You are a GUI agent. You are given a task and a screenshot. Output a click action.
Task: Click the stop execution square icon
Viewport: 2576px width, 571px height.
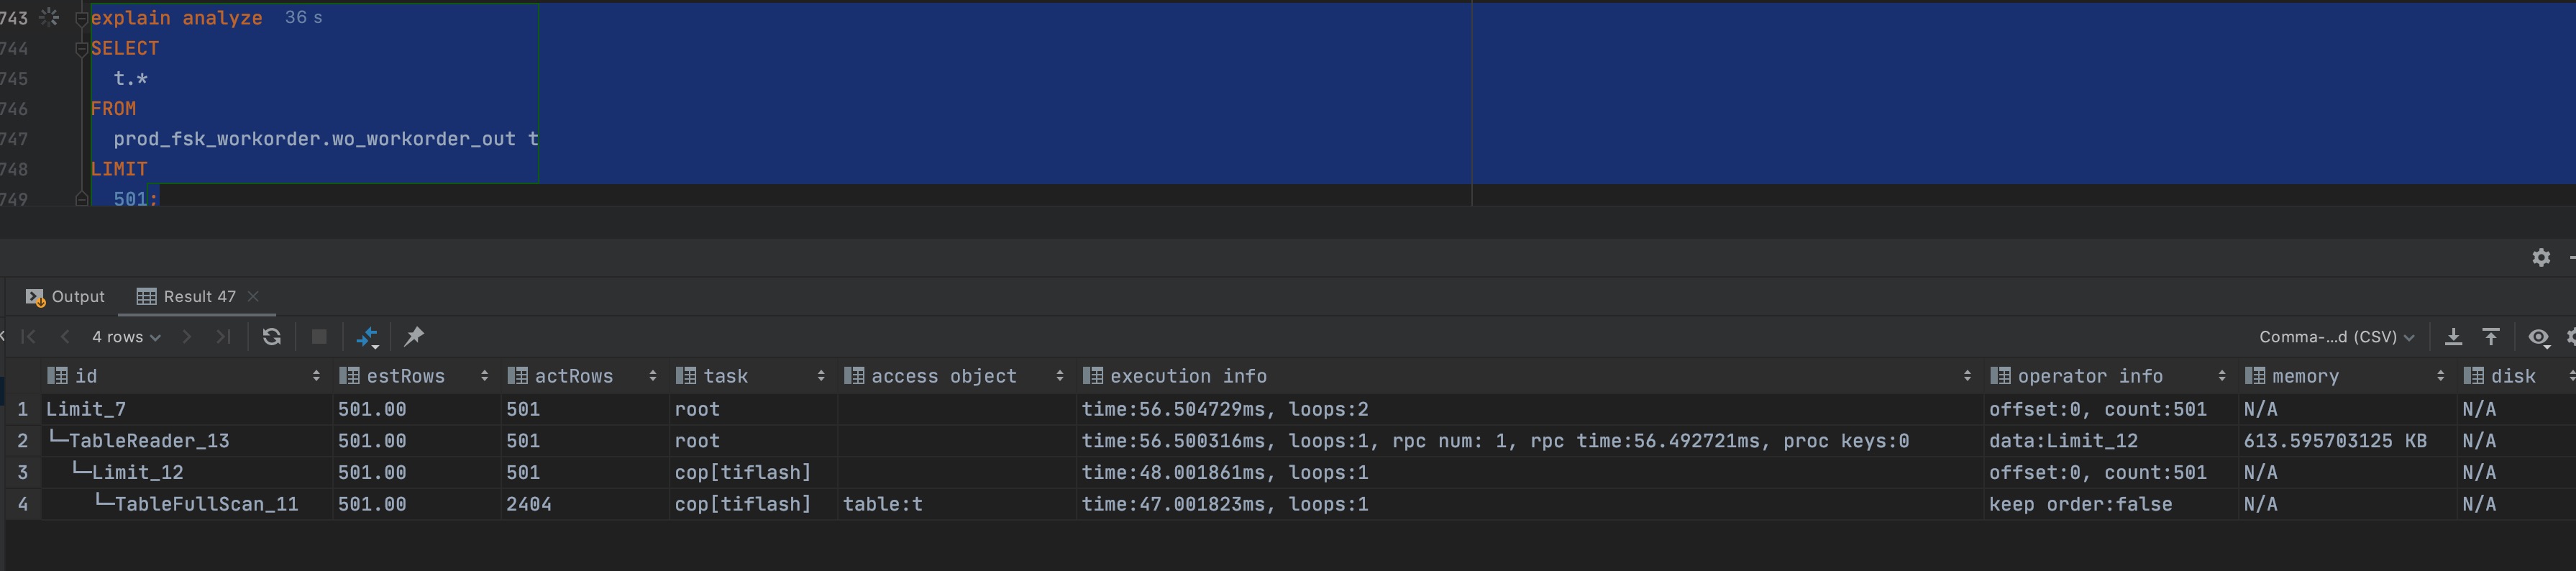point(319,337)
